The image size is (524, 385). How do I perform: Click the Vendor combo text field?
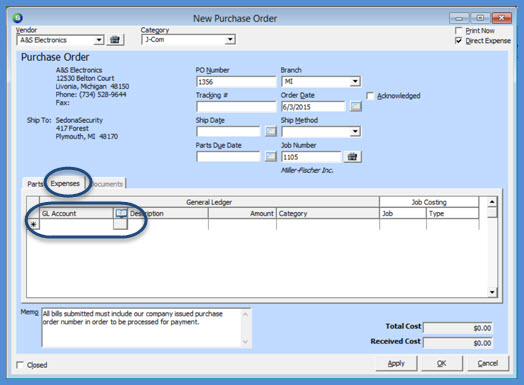pyautogui.click(x=55, y=40)
